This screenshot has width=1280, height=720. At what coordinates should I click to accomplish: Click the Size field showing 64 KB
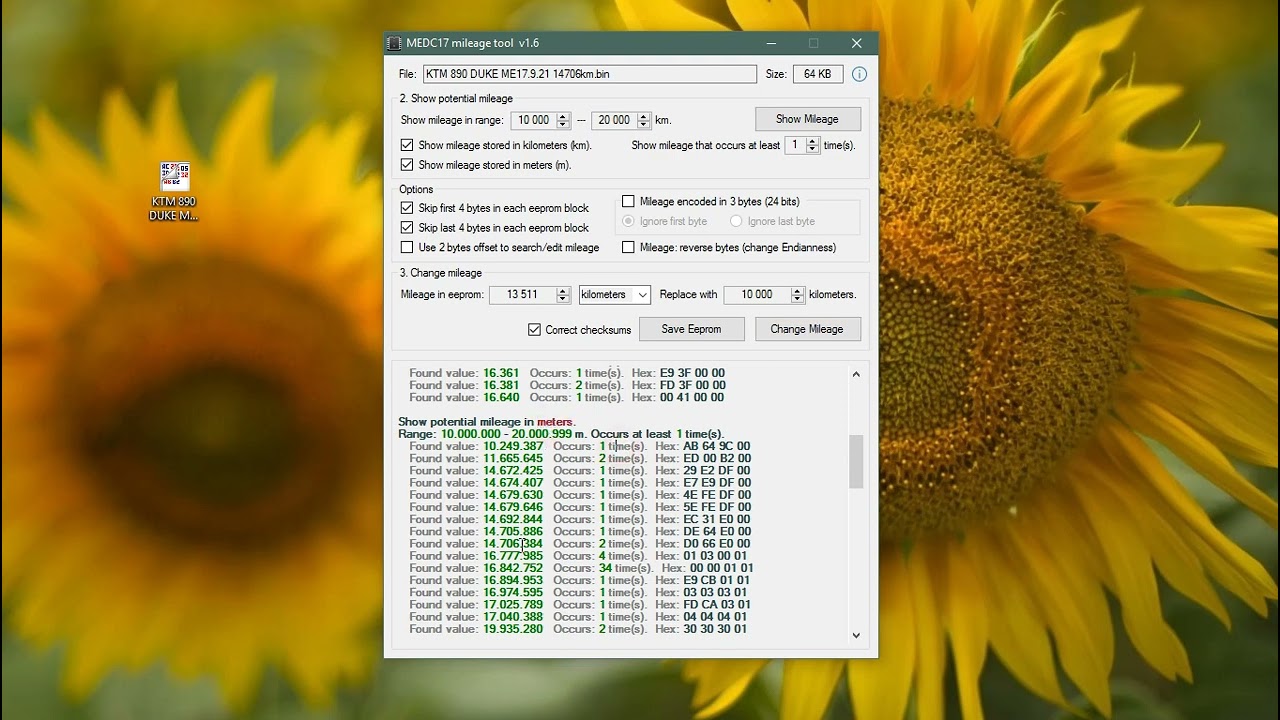tap(818, 74)
